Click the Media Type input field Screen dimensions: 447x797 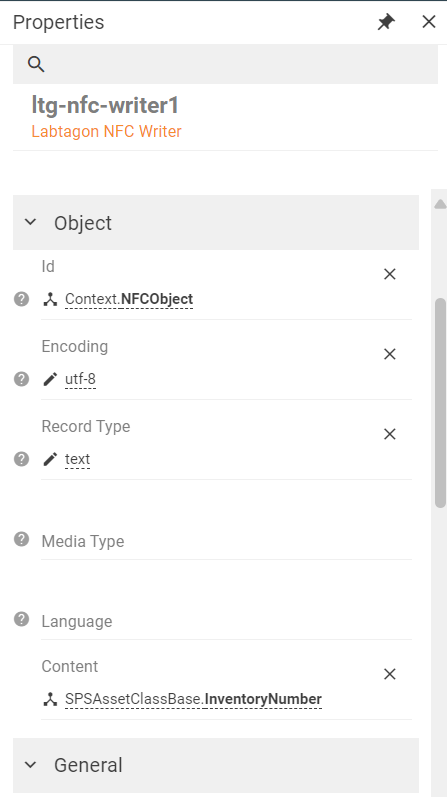pos(226,541)
